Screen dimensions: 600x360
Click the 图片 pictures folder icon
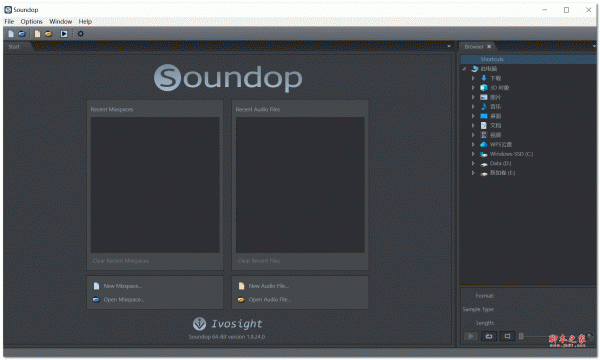tap(484, 97)
